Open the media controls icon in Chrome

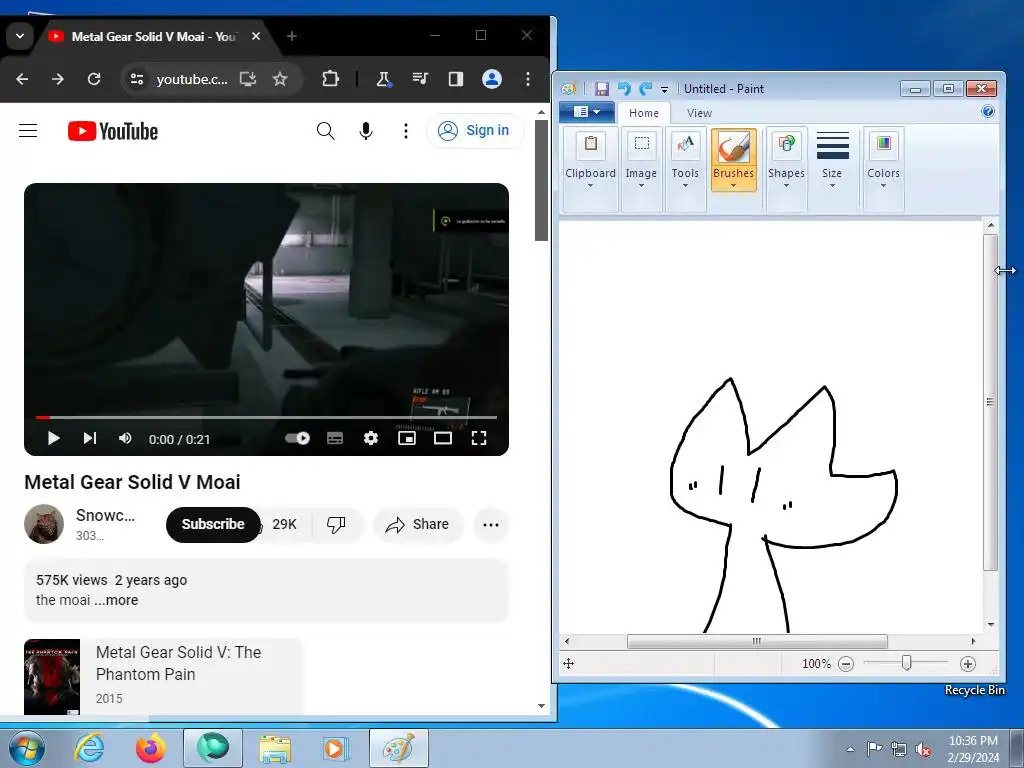coord(420,79)
